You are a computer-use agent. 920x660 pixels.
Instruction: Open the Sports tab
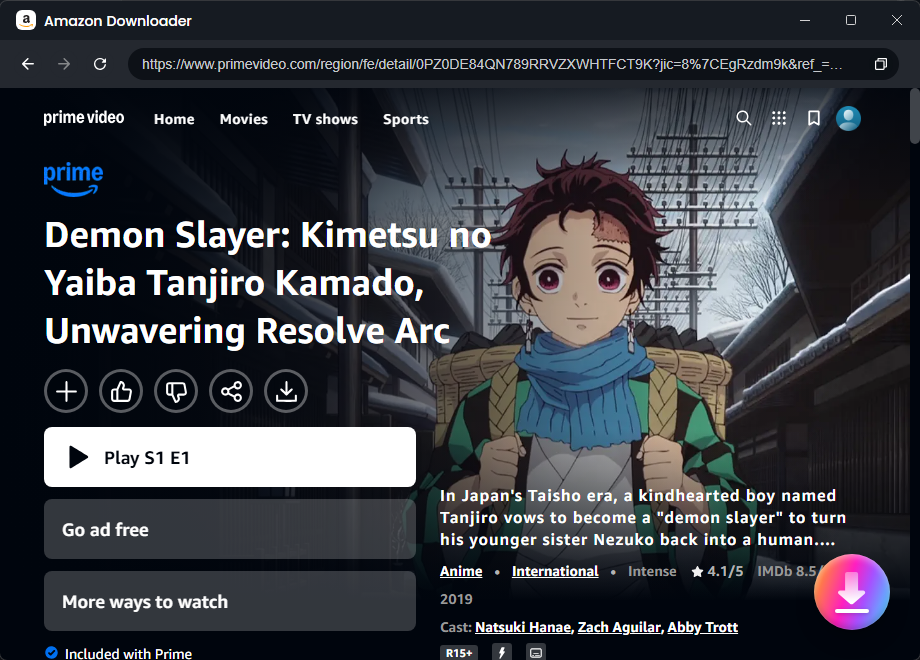(x=405, y=119)
